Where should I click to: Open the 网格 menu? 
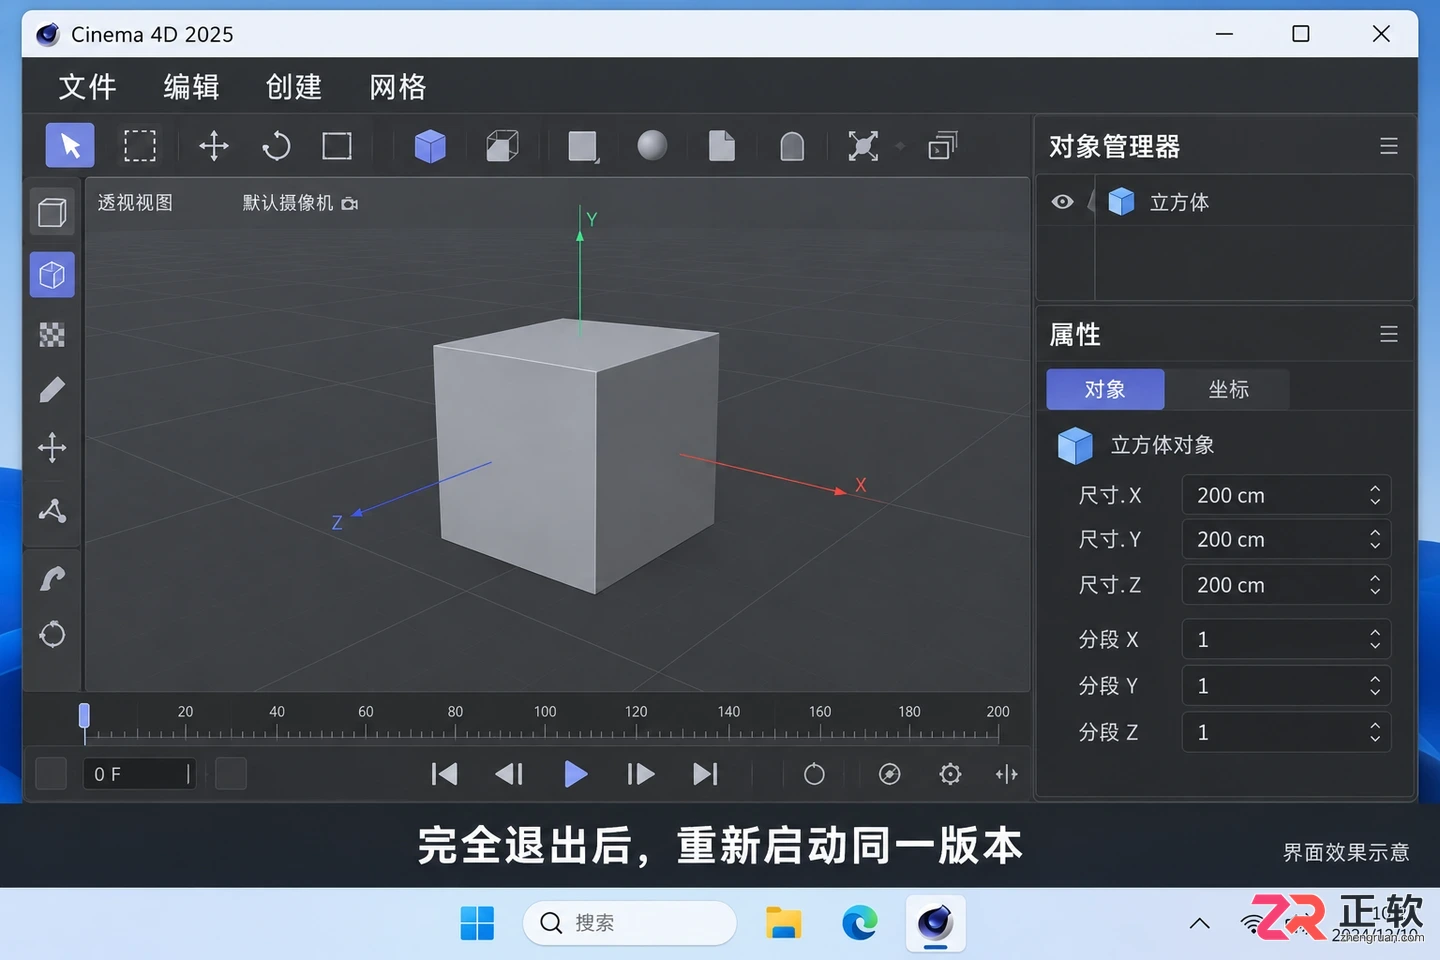click(398, 87)
